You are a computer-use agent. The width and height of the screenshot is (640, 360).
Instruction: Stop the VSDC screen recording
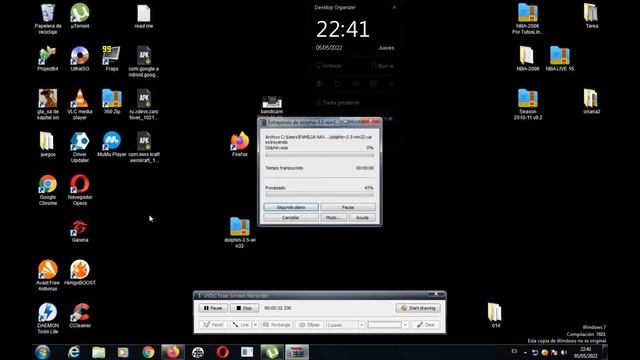(x=244, y=308)
